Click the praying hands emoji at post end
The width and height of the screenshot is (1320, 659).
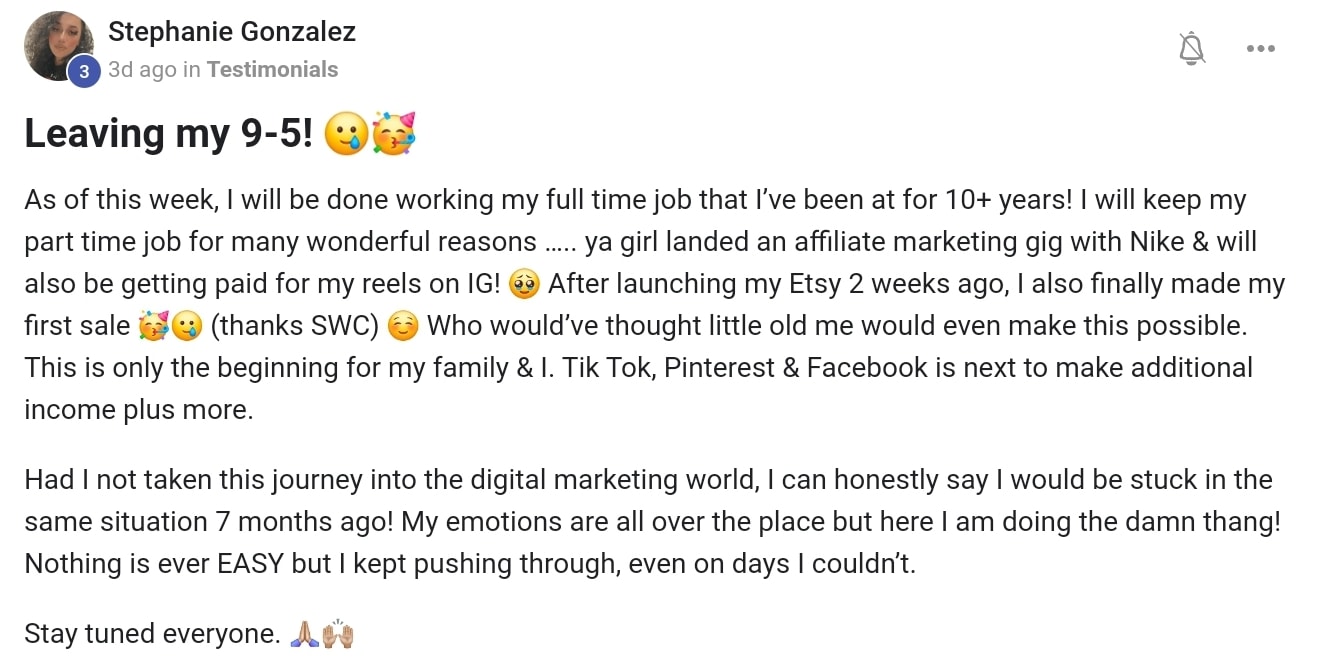click(x=304, y=634)
